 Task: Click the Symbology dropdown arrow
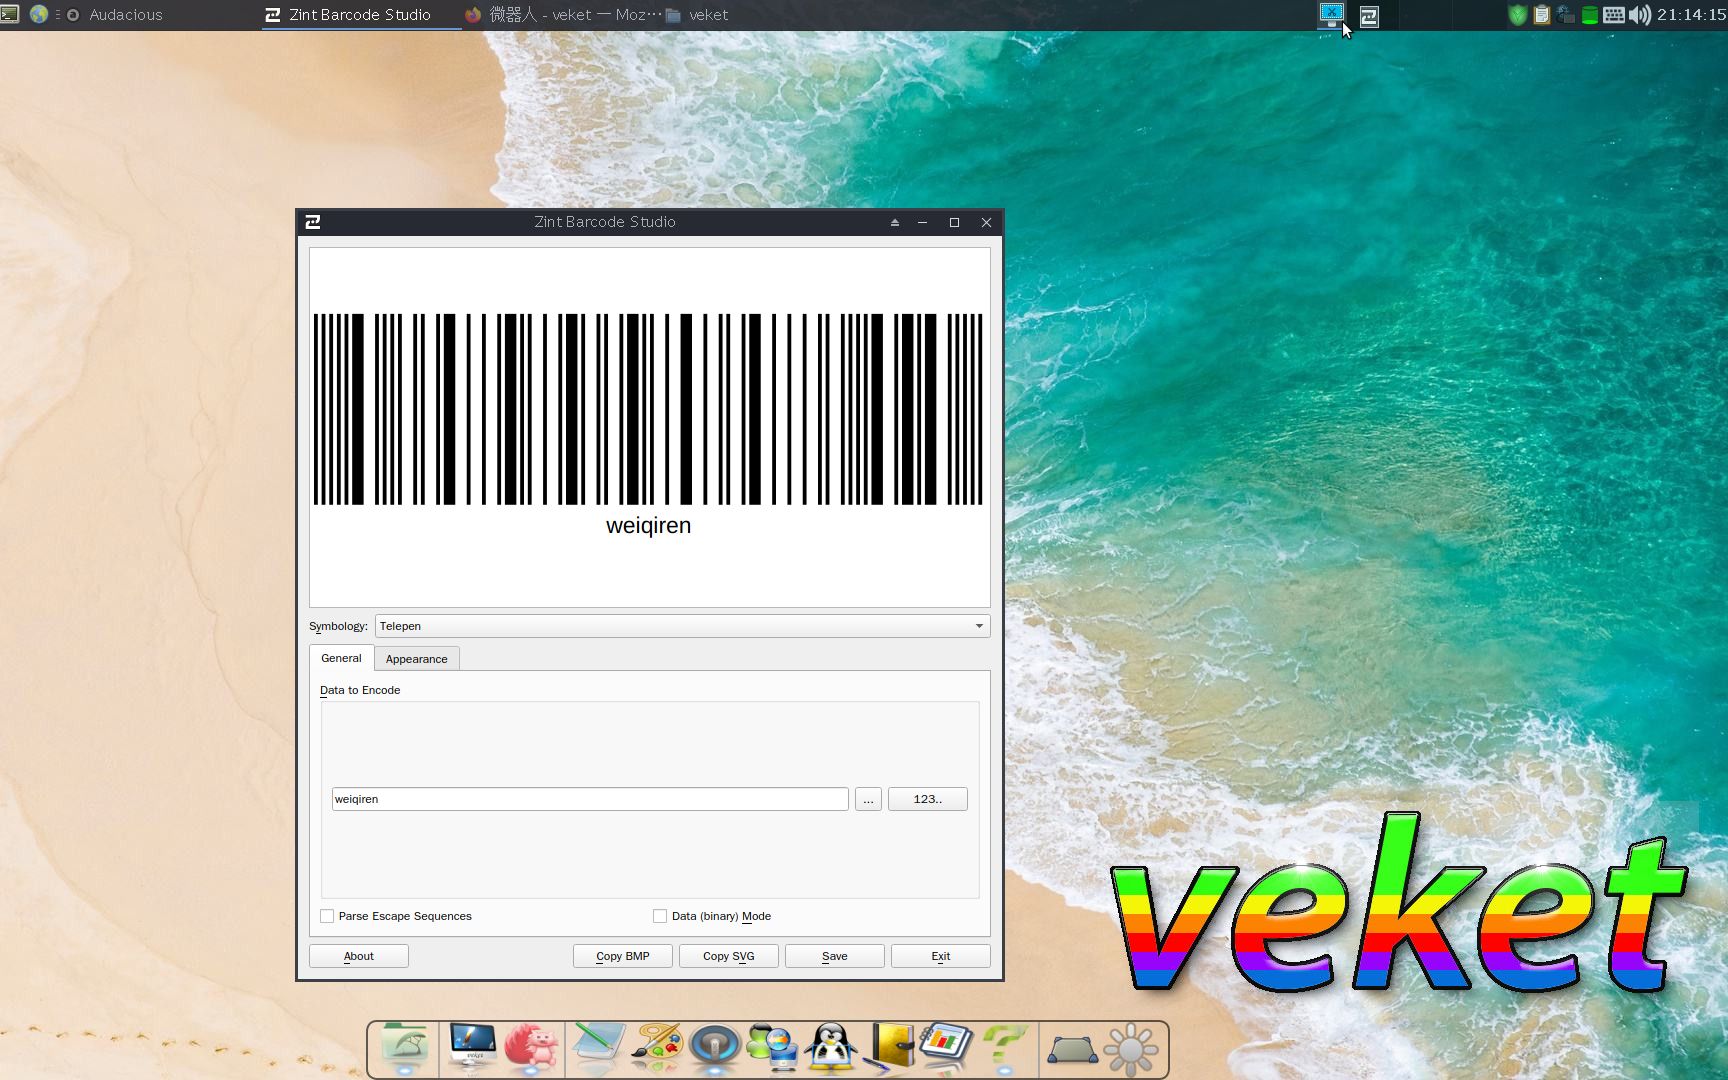coord(979,626)
